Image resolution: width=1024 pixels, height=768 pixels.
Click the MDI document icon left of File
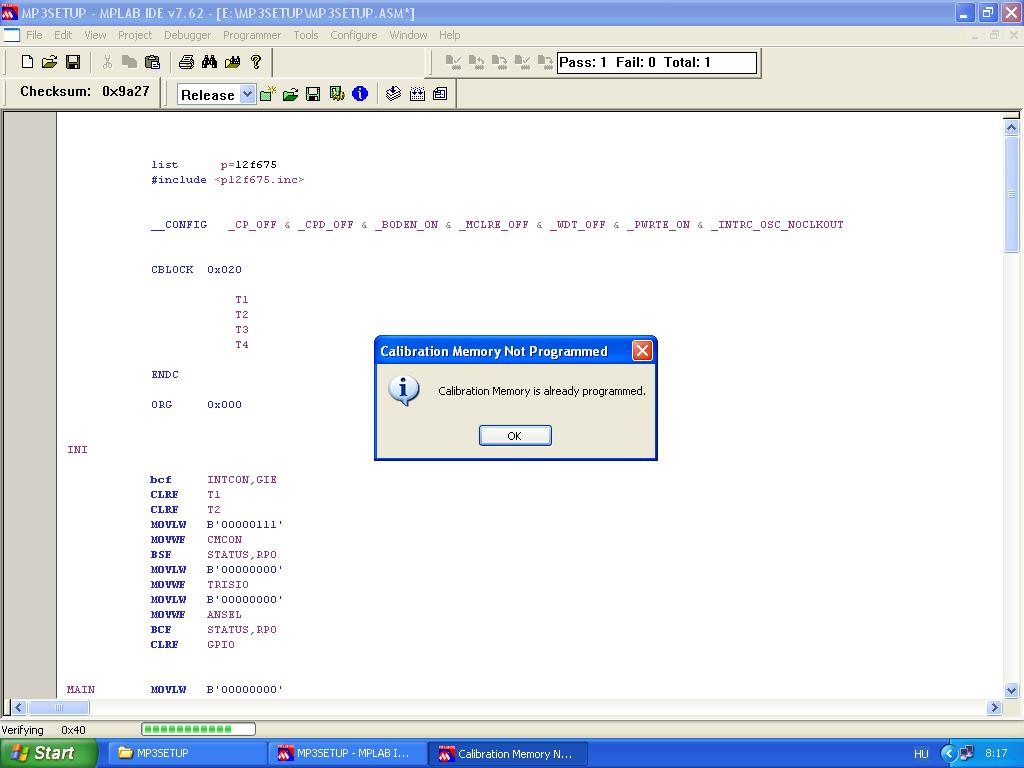pos(12,35)
